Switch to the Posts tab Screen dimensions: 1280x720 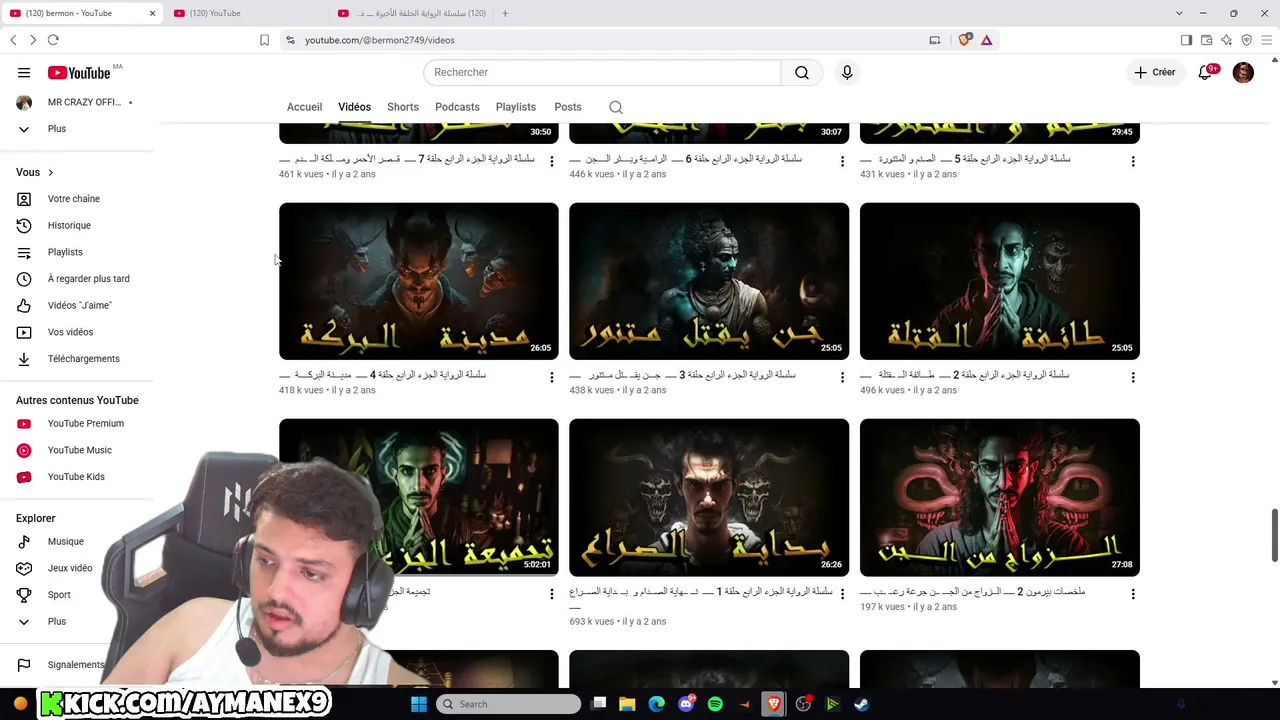568,107
